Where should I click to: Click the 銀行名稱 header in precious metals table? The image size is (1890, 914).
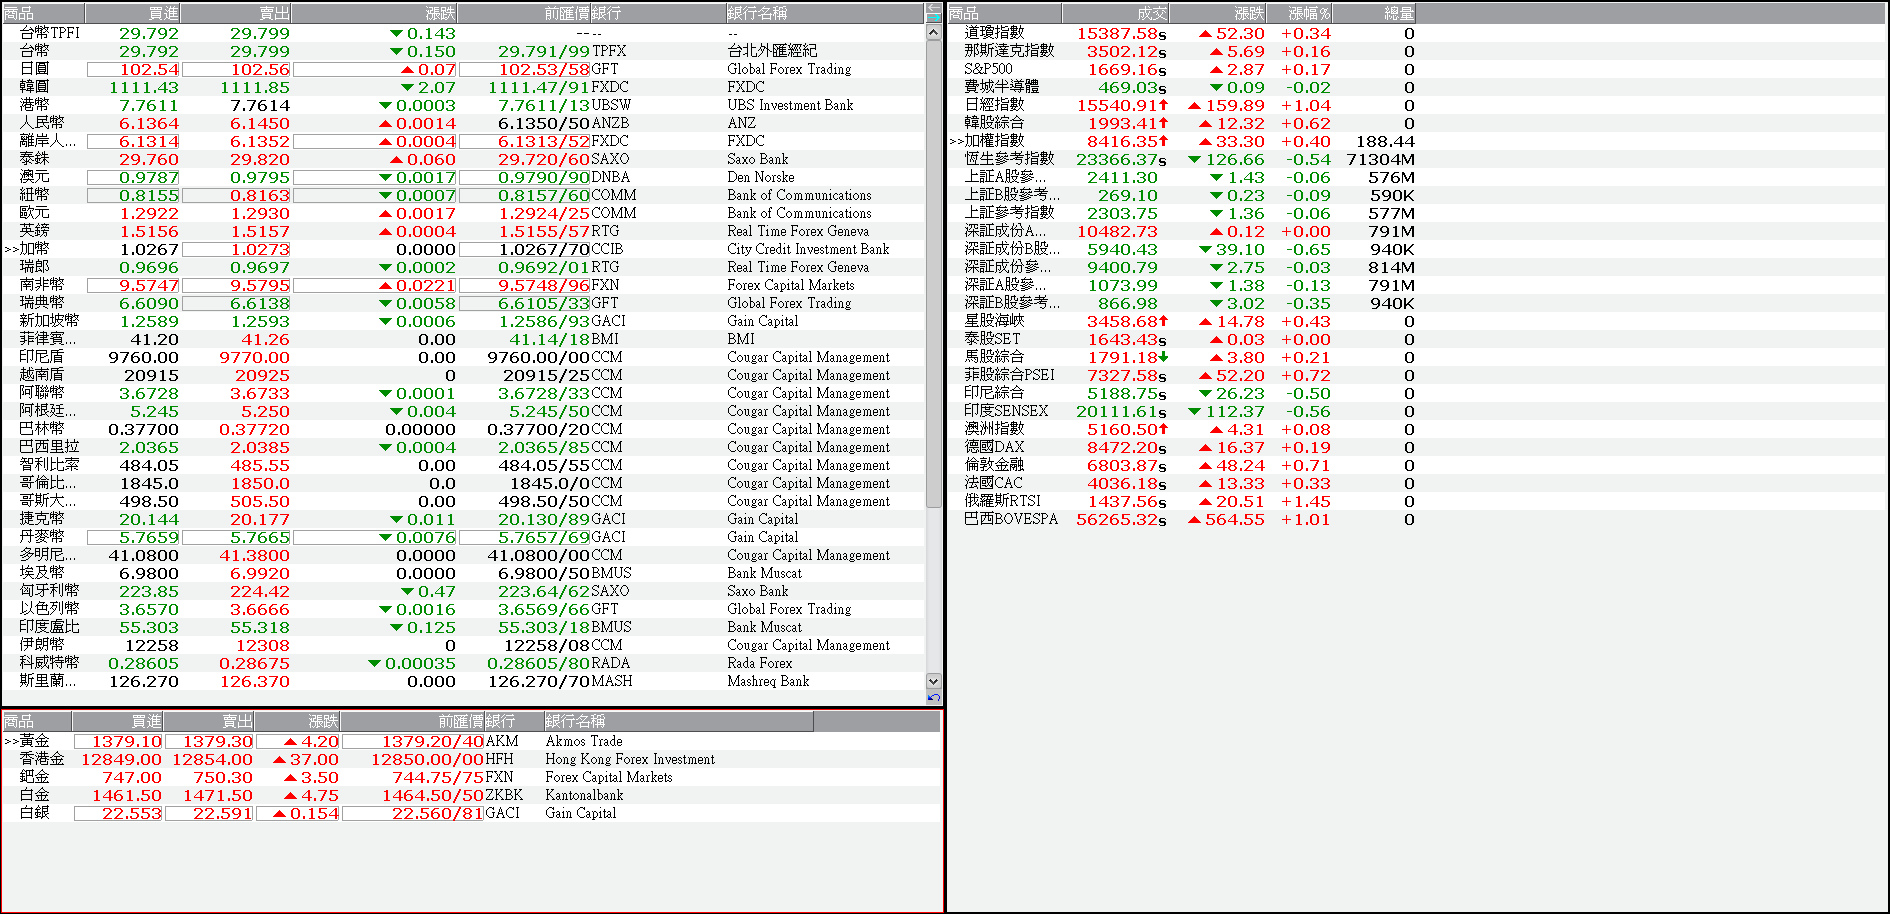[x=678, y=721]
